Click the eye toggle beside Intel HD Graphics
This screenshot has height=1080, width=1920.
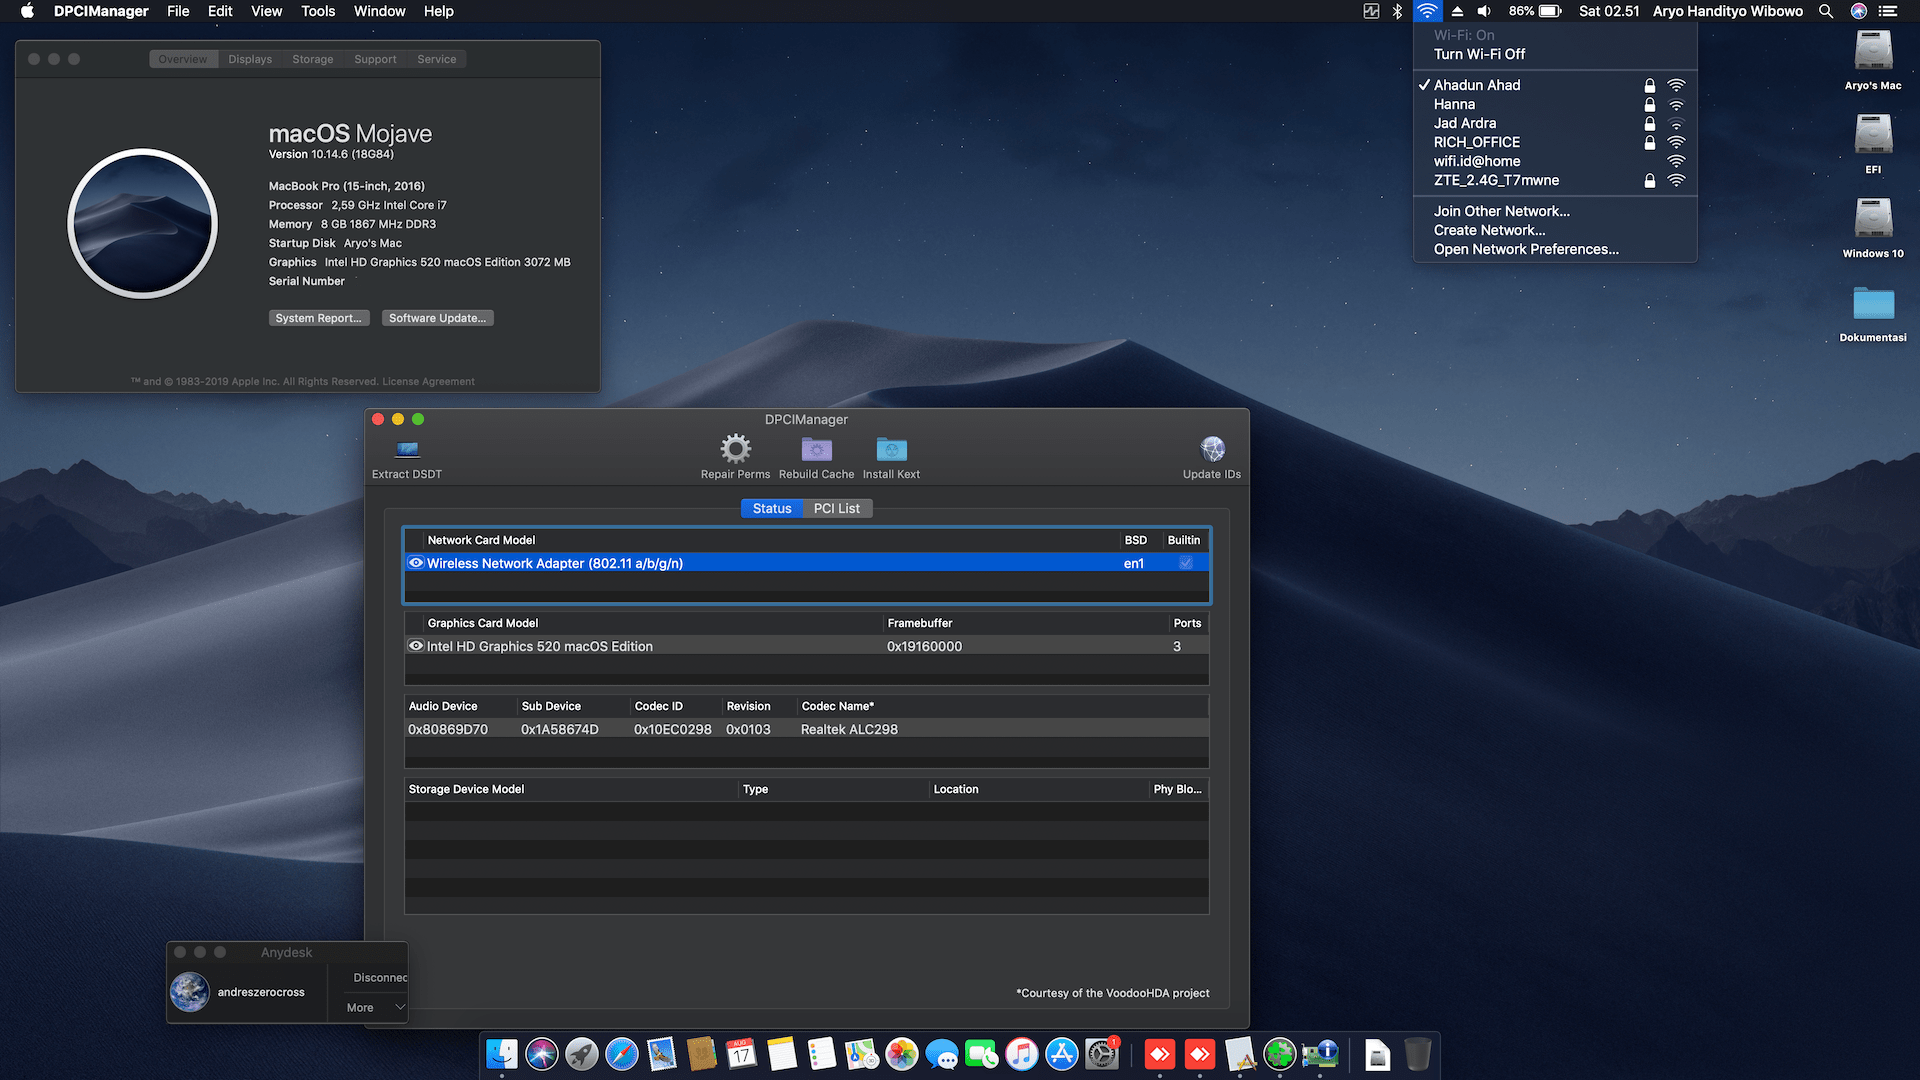pos(416,646)
